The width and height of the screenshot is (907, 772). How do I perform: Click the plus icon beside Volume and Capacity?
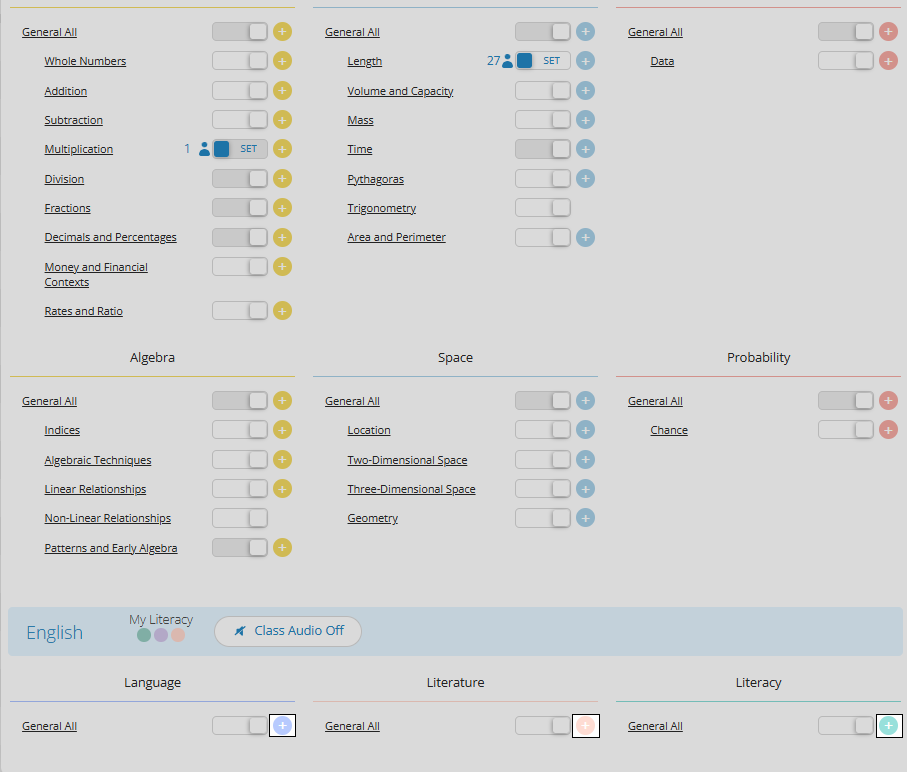pyautogui.click(x=585, y=91)
